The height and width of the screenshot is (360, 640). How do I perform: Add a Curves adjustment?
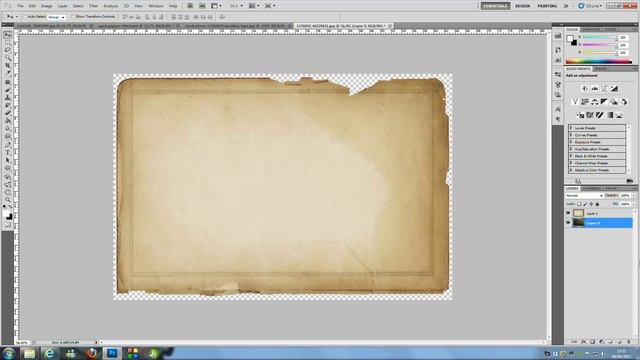tap(604, 89)
